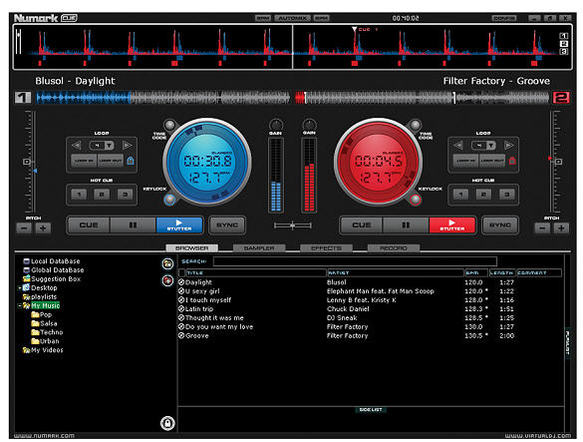The width and height of the screenshot is (583, 442).
Task: Switch to the Sampler tab
Action: [259, 248]
